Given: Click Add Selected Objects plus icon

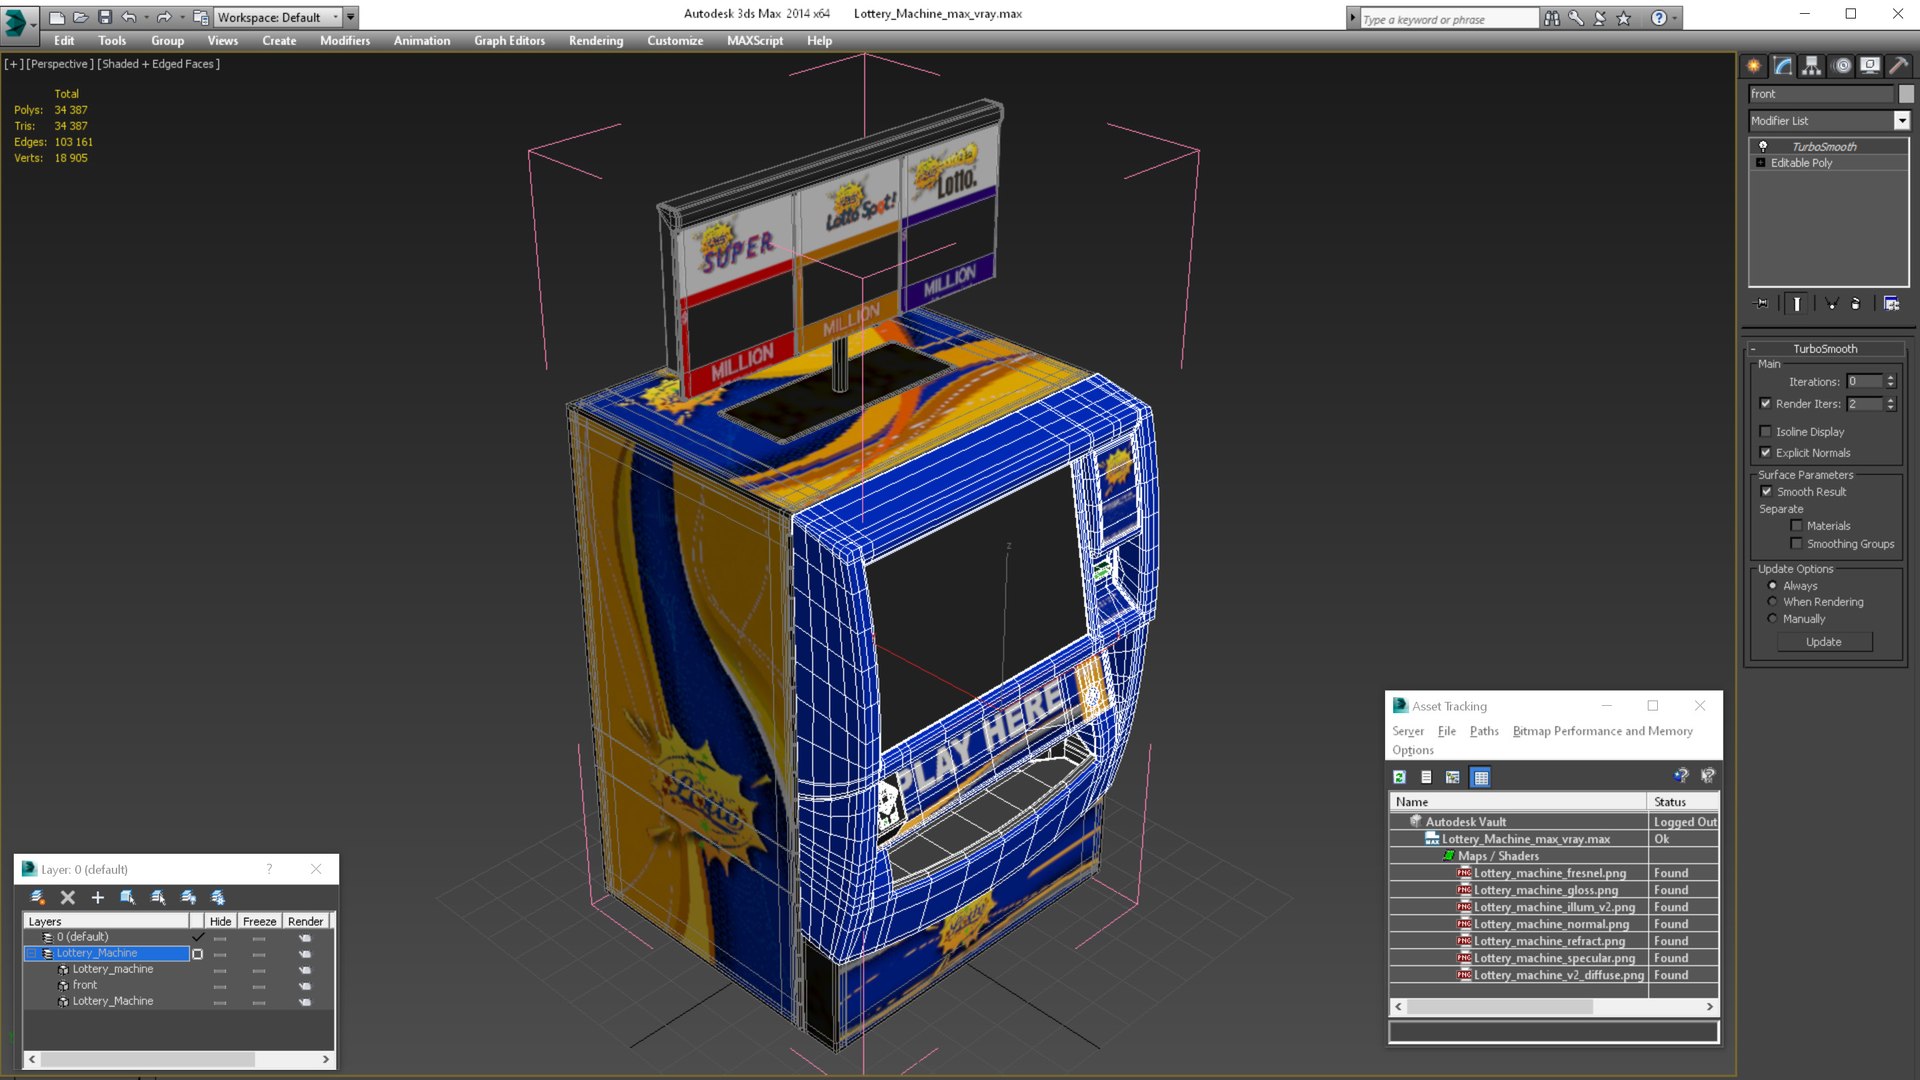Looking at the screenshot, I should [98, 897].
